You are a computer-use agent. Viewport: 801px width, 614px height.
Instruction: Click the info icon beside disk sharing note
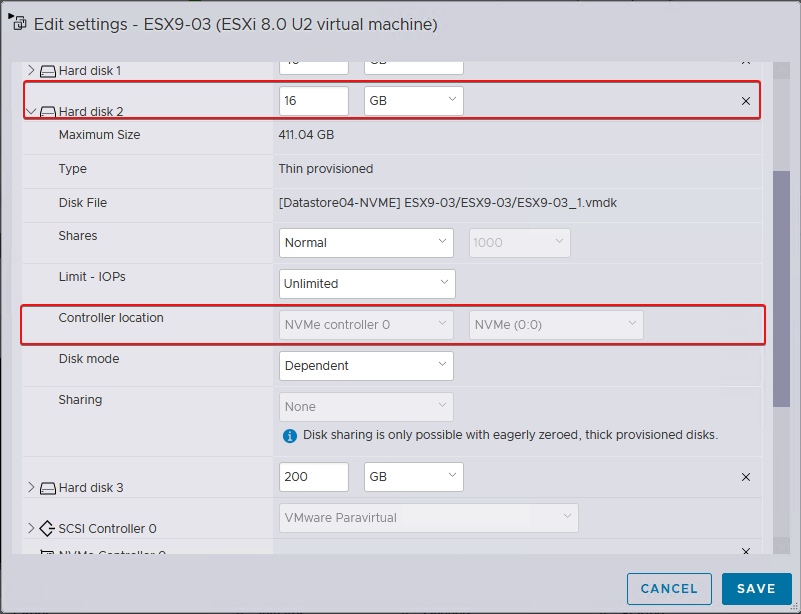(x=290, y=436)
